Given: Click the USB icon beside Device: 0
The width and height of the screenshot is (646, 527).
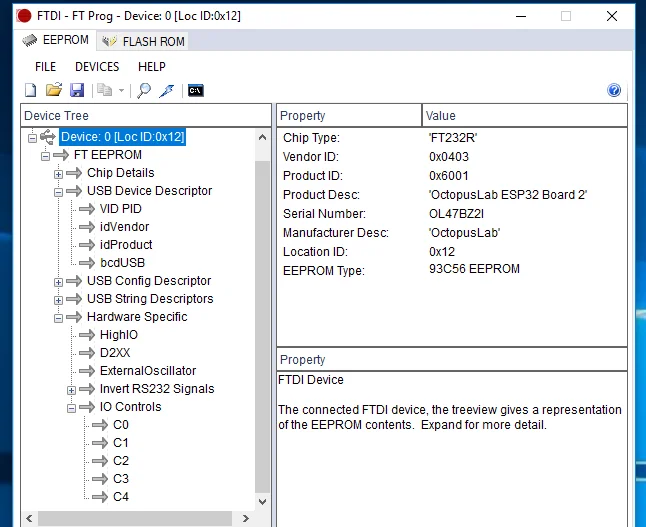Looking at the screenshot, I should click(48, 137).
